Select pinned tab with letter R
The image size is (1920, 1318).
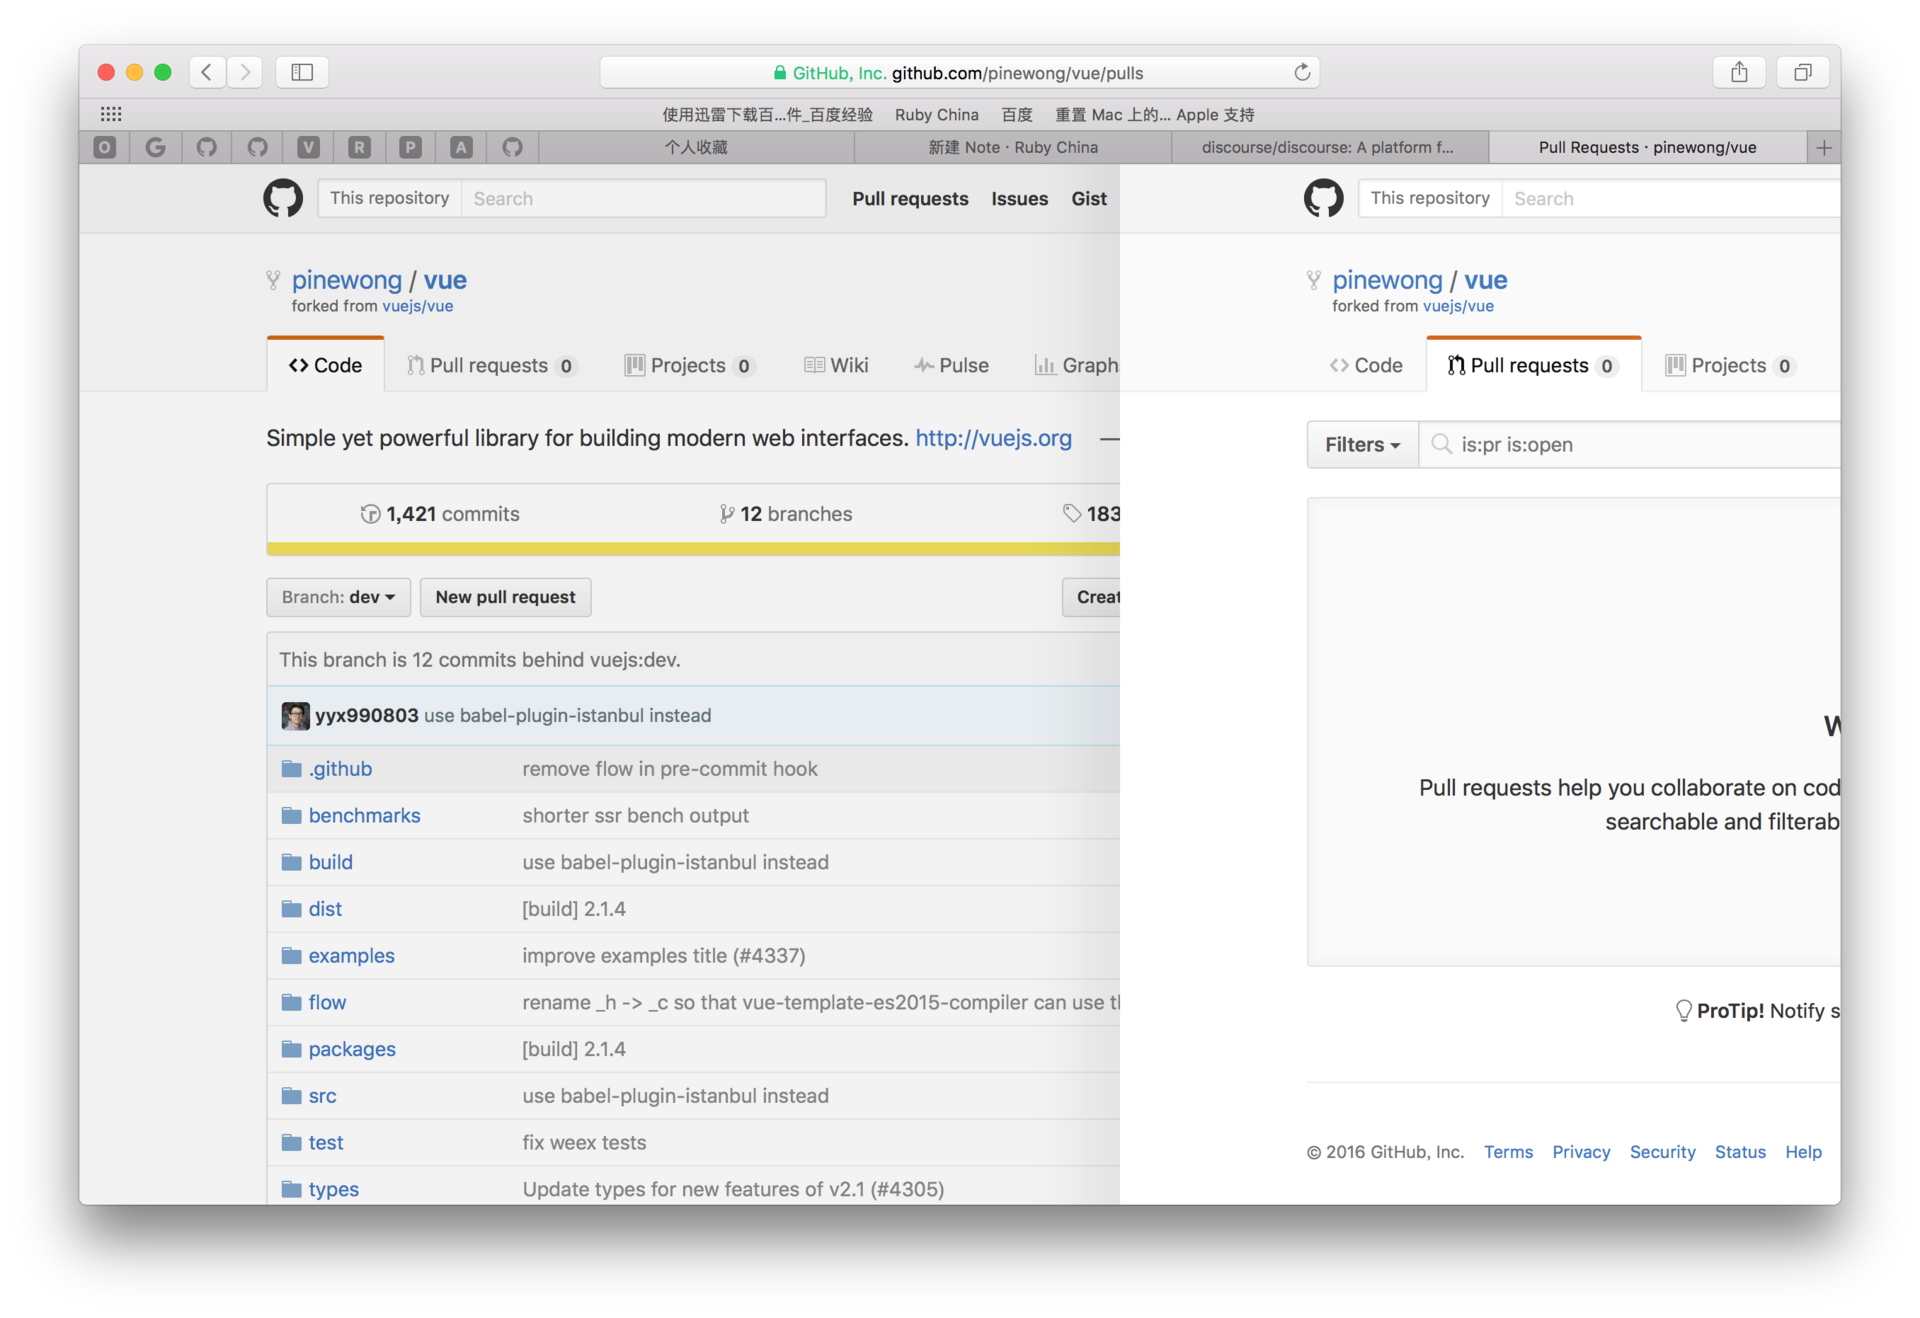point(359,147)
